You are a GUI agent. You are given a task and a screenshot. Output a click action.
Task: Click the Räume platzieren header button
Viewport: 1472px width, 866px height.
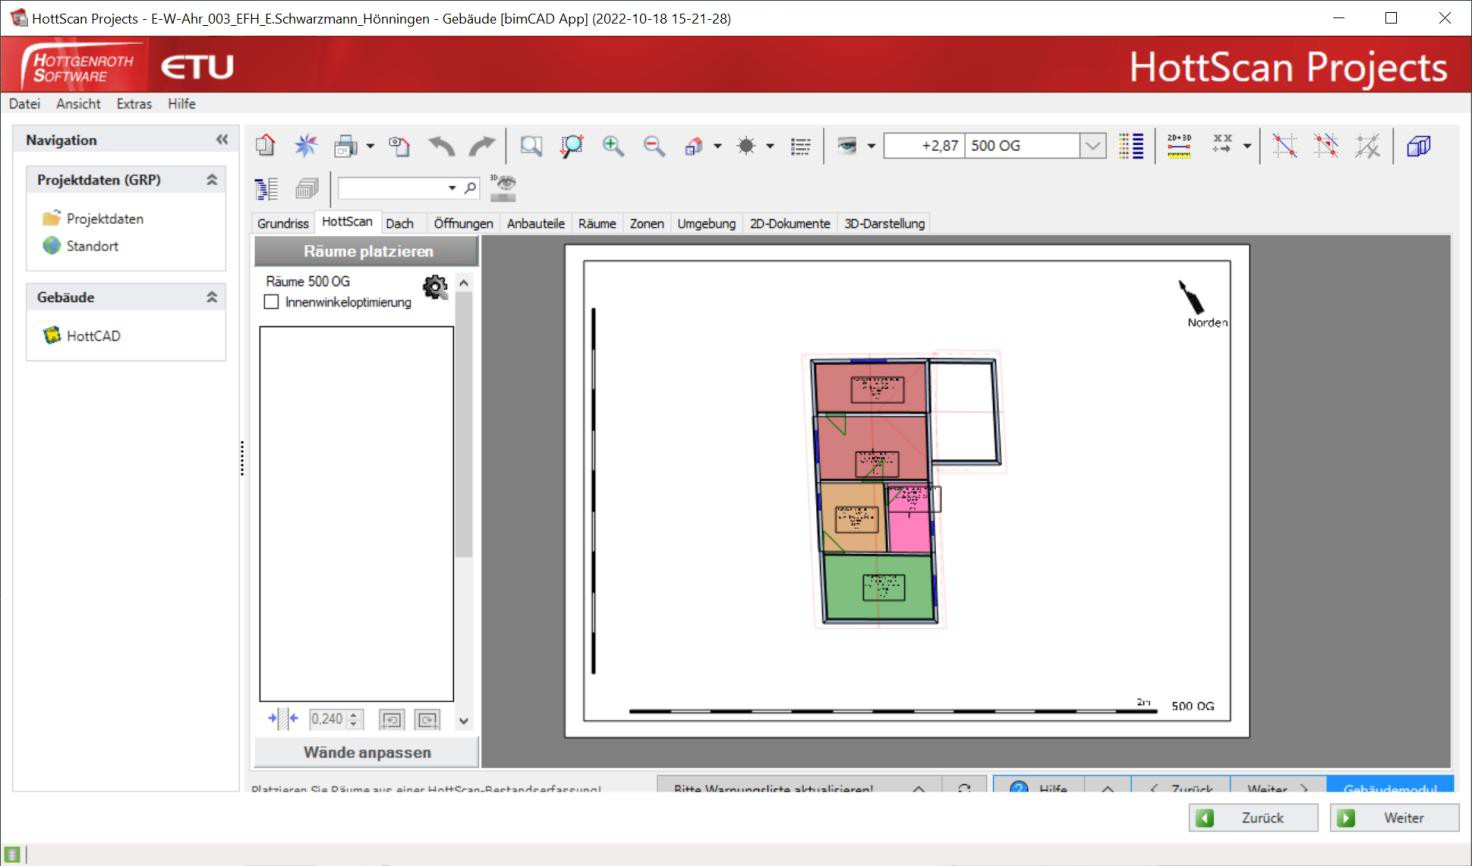(x=367, y=251)
